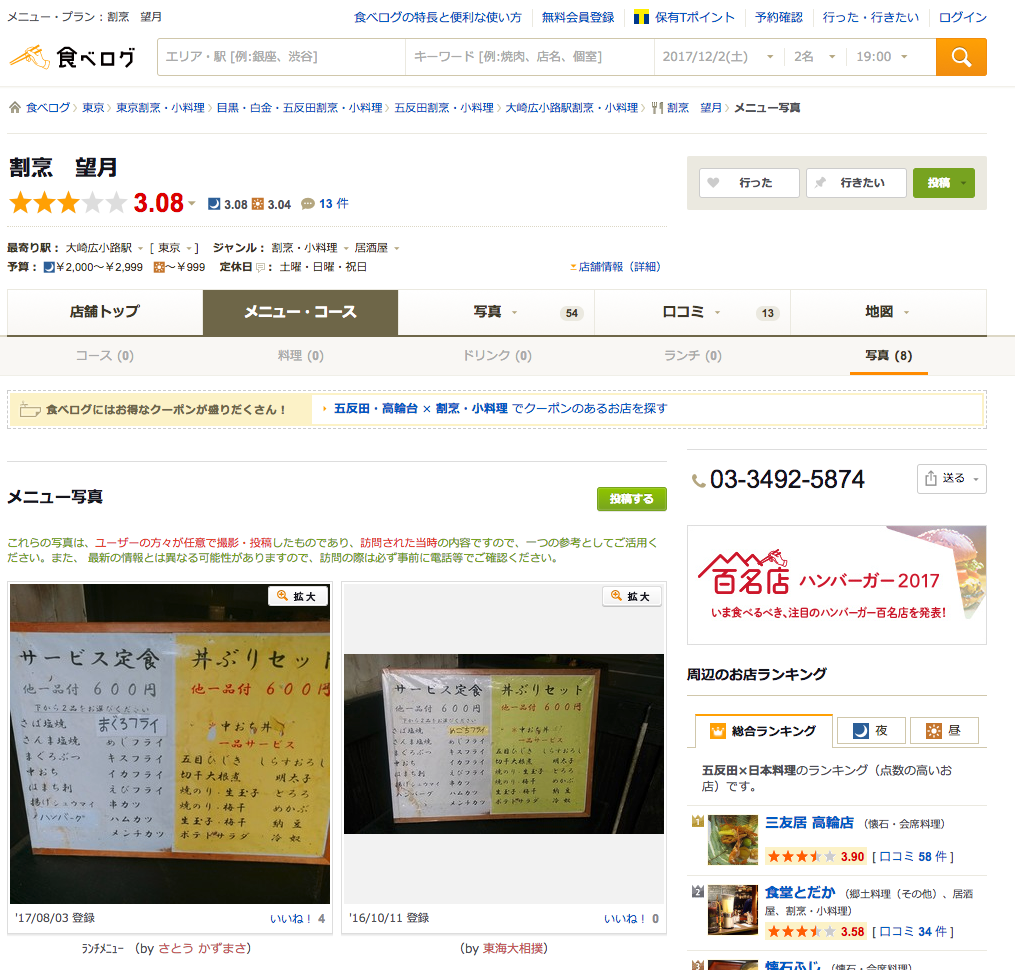Viewport: 1015px width, 970px height.
Task: Like the second photo via いいね！ 0
Action: (x=631, y=918)
